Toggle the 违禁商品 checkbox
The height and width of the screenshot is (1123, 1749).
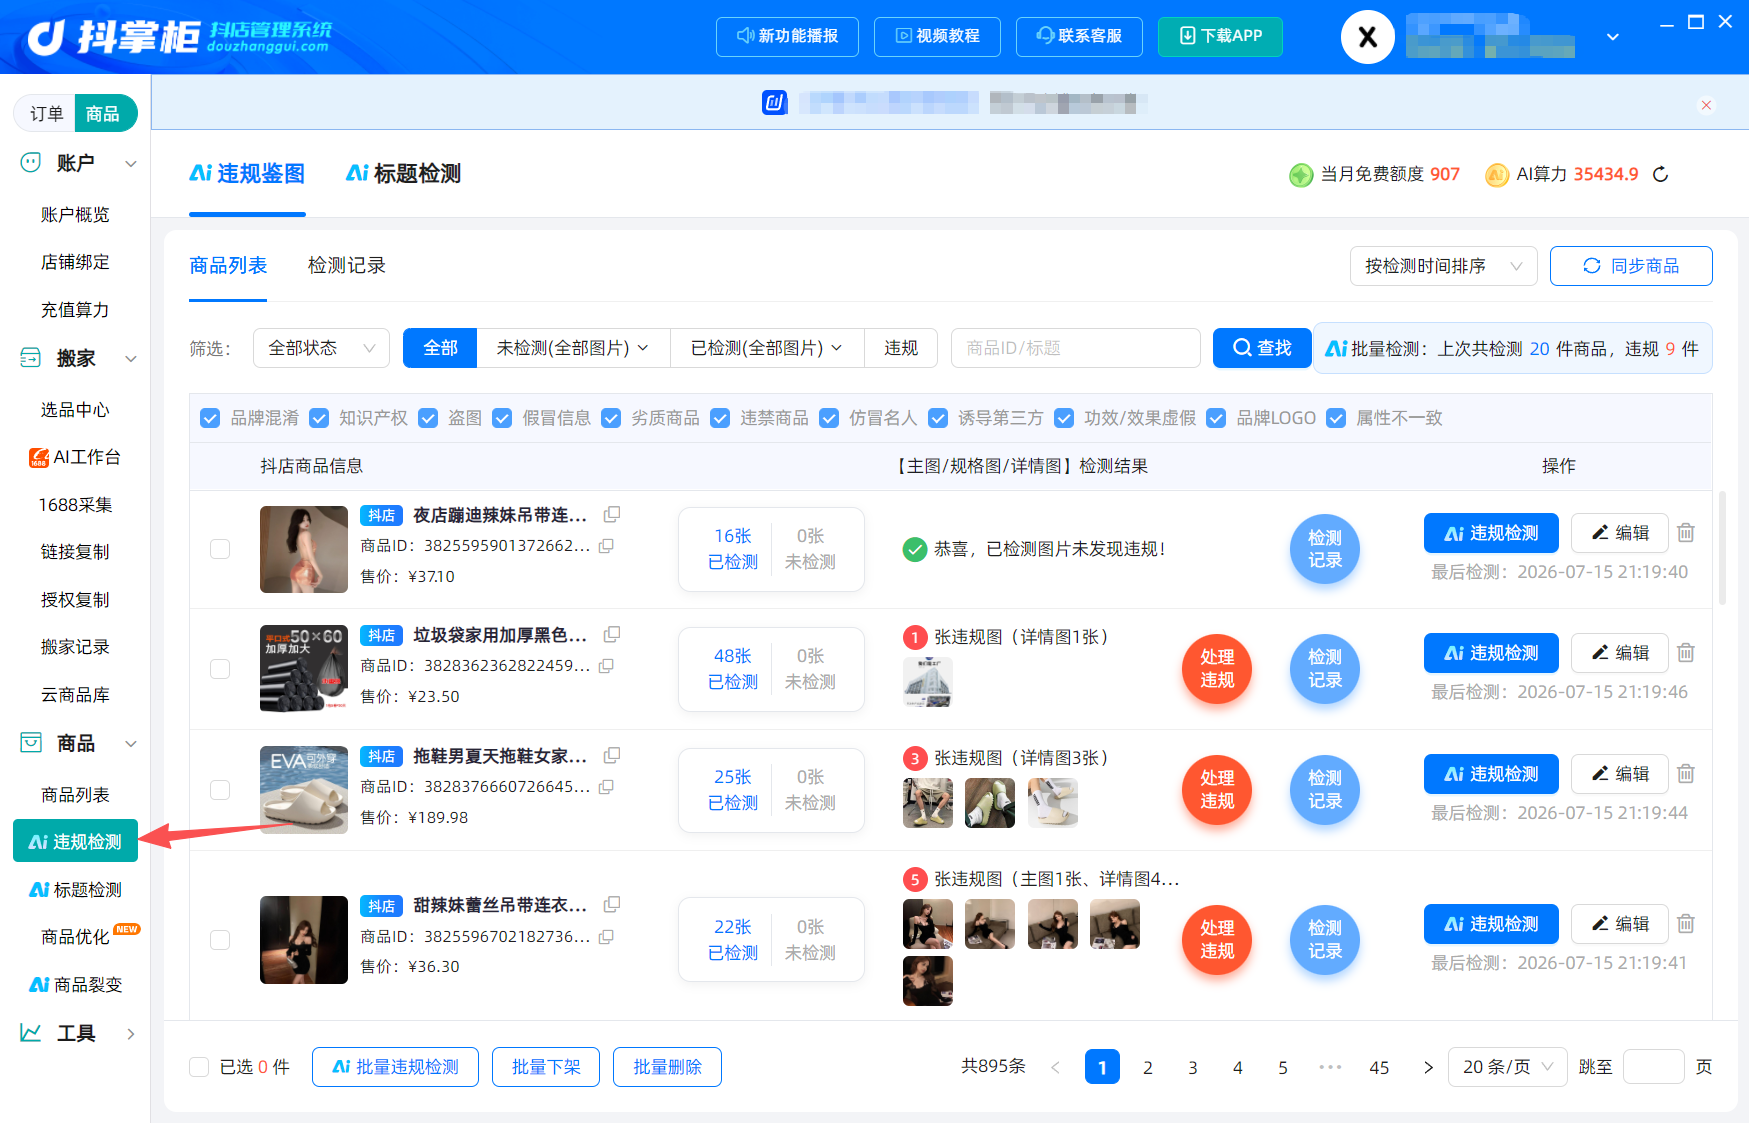[x=720, y=418]
